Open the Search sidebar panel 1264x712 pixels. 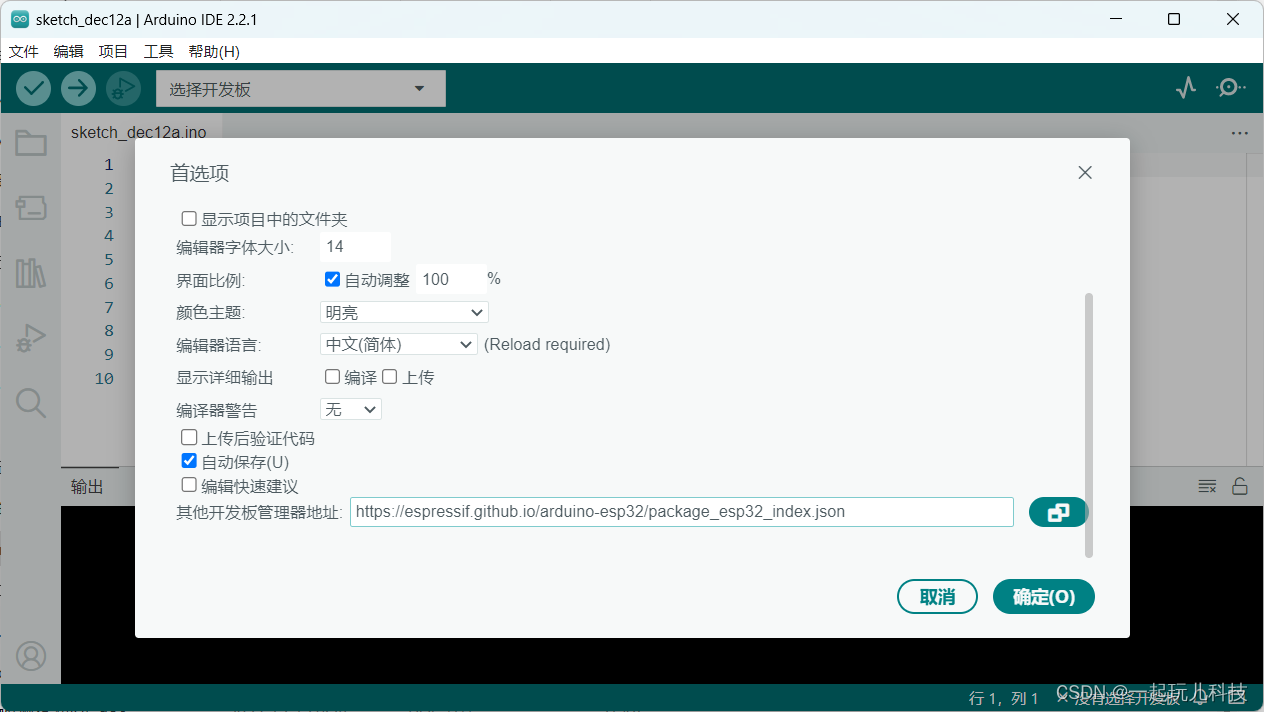coord(31,403)
